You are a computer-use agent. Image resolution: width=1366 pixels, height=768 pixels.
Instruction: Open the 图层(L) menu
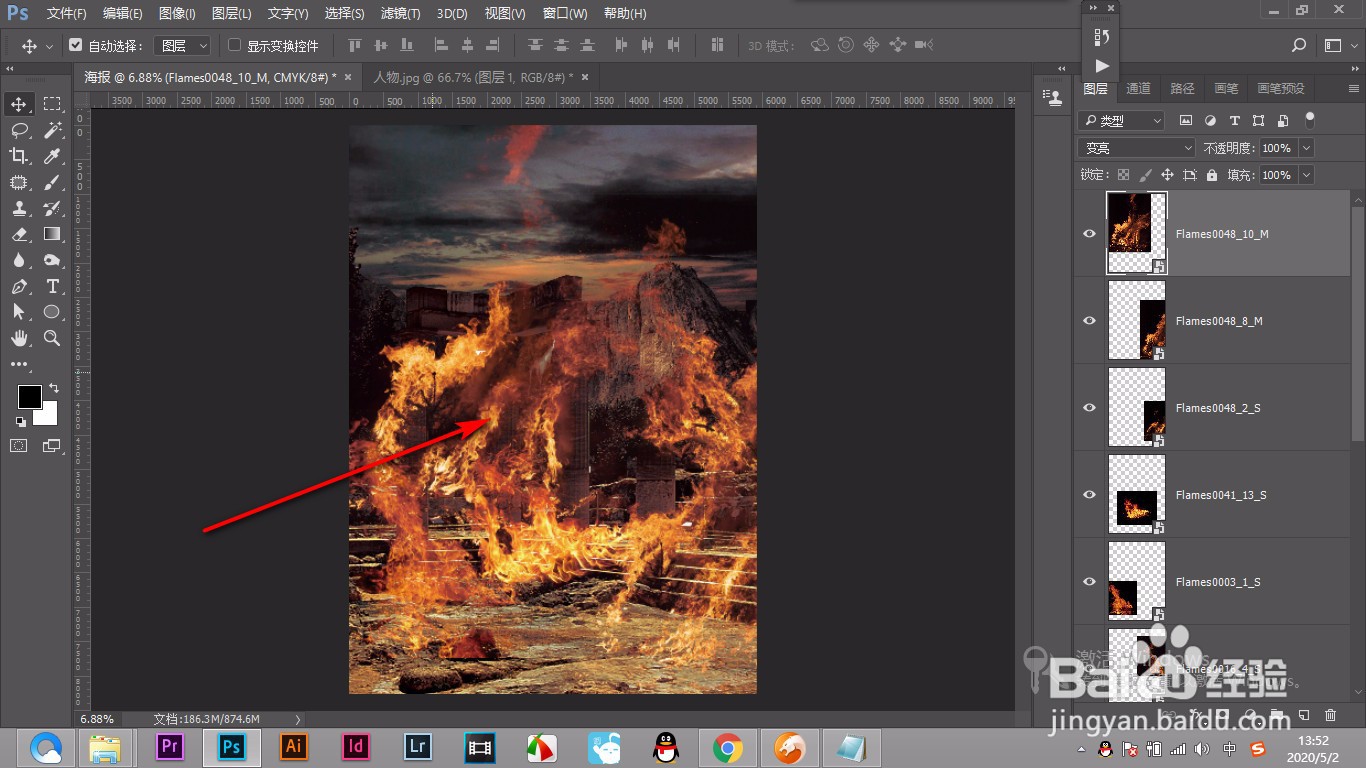point(232,14)
